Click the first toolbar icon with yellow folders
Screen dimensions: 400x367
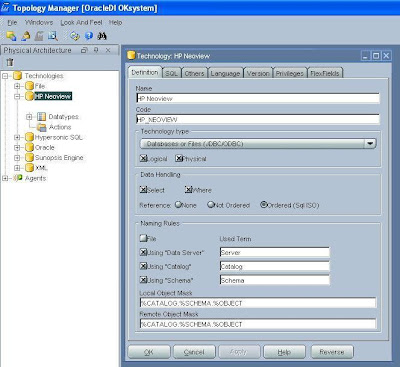[11, 36]
